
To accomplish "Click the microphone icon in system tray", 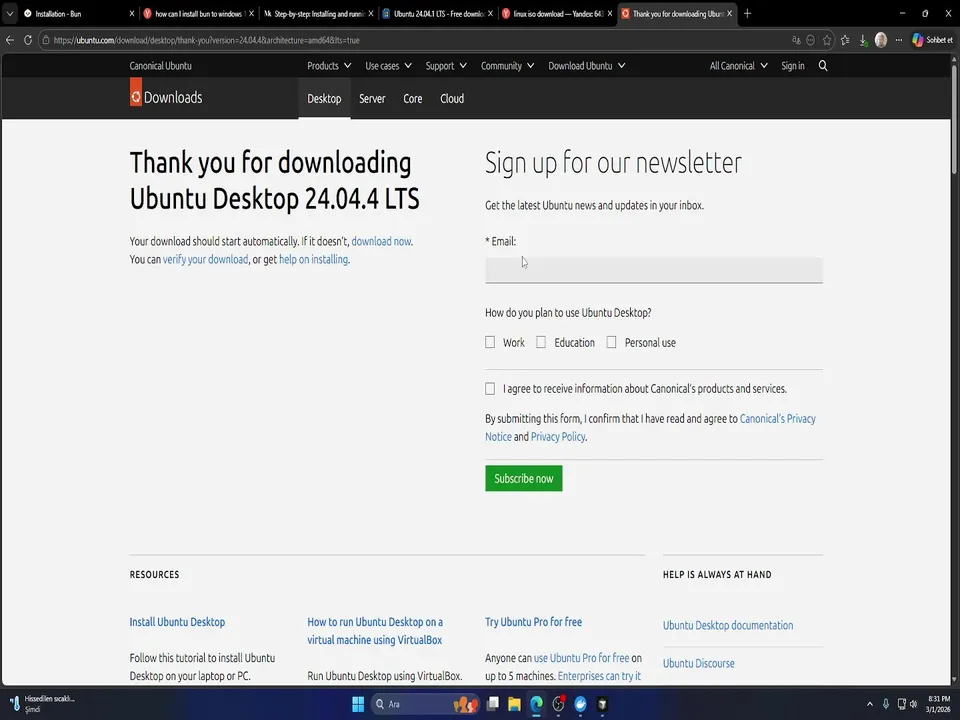I will [x=885, y=704].
